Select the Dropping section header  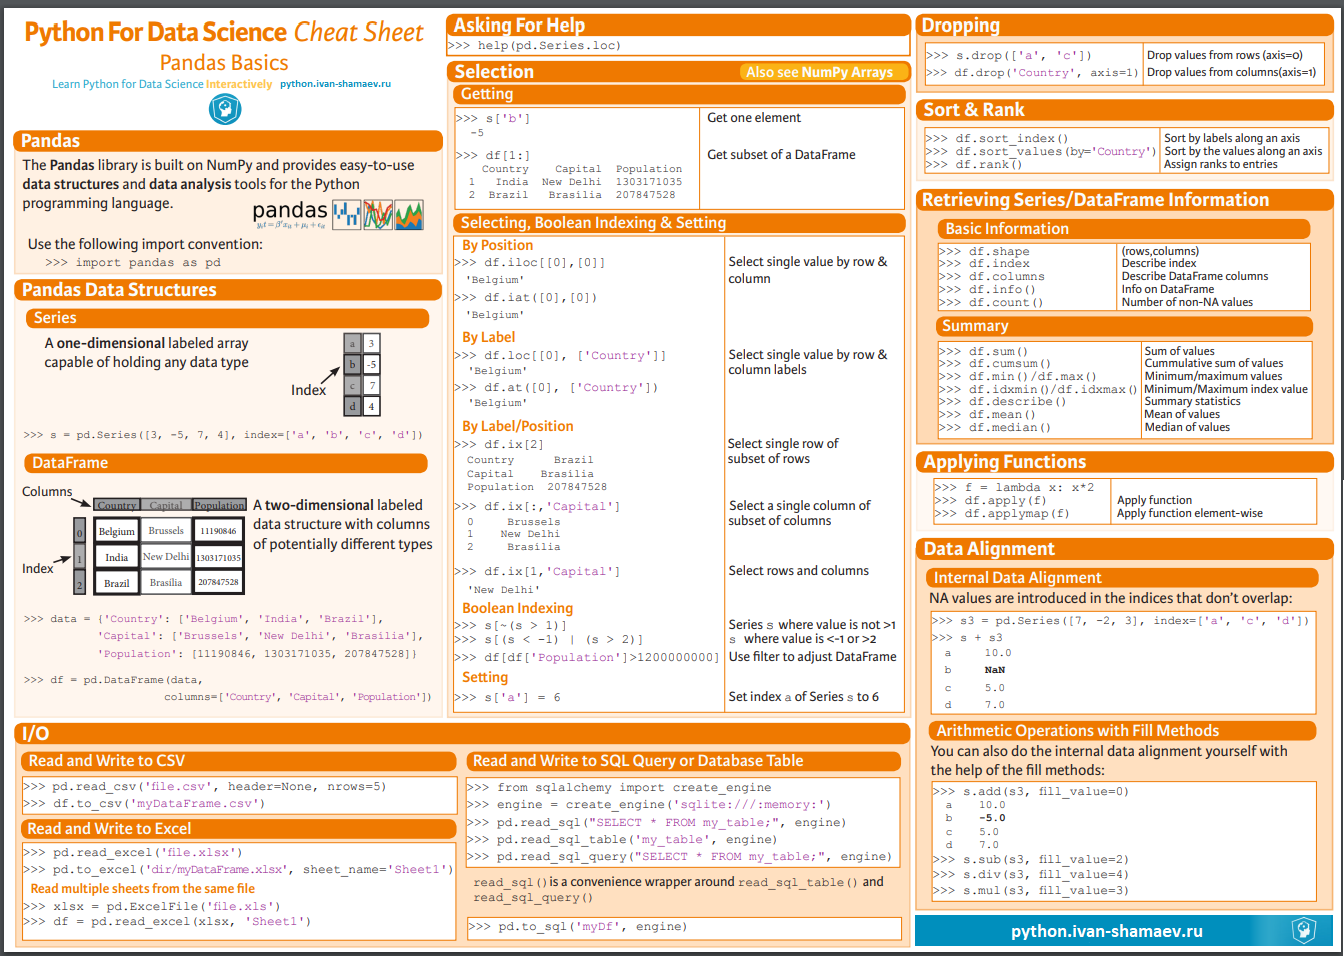pos(960,26)
